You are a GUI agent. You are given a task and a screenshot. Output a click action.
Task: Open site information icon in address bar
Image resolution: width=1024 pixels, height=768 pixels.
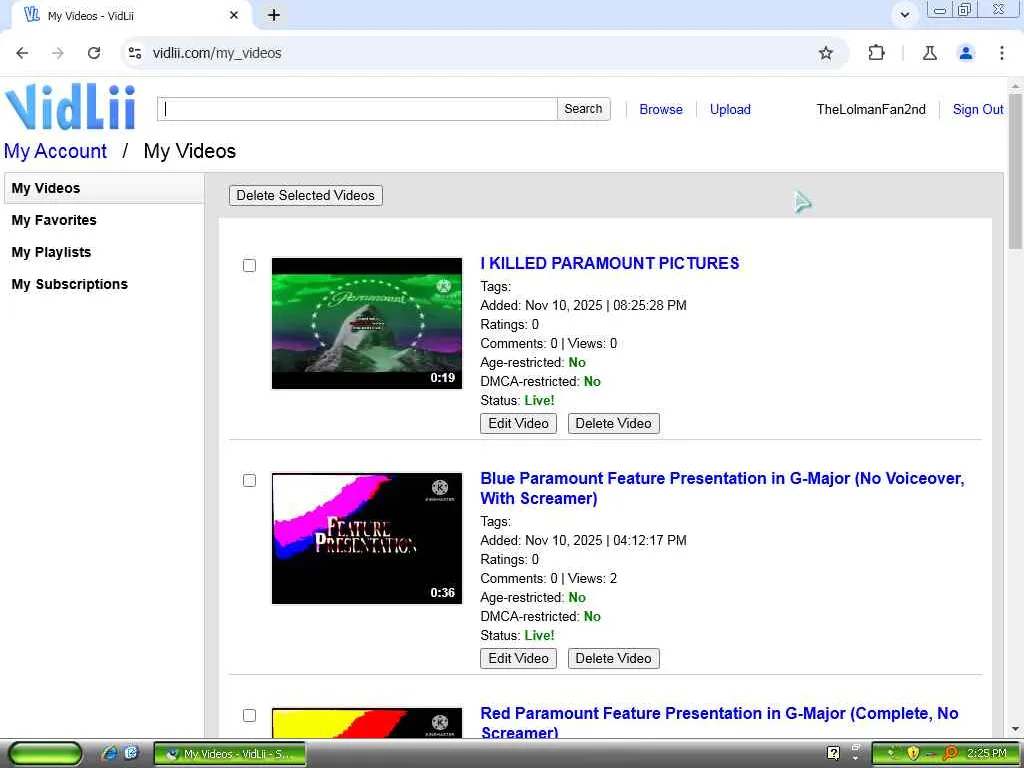pyautogui.click(x=135, y=53)
